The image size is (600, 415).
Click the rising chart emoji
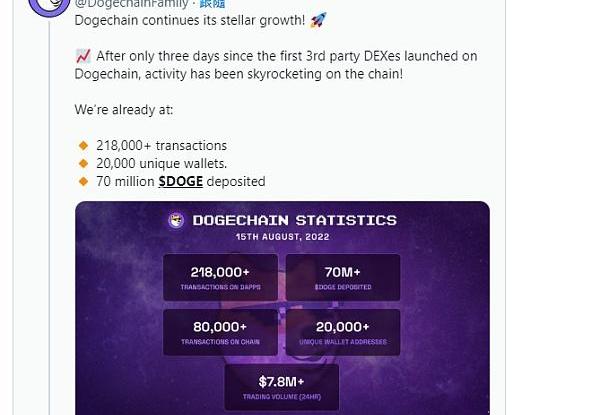(x=83, y=56)
